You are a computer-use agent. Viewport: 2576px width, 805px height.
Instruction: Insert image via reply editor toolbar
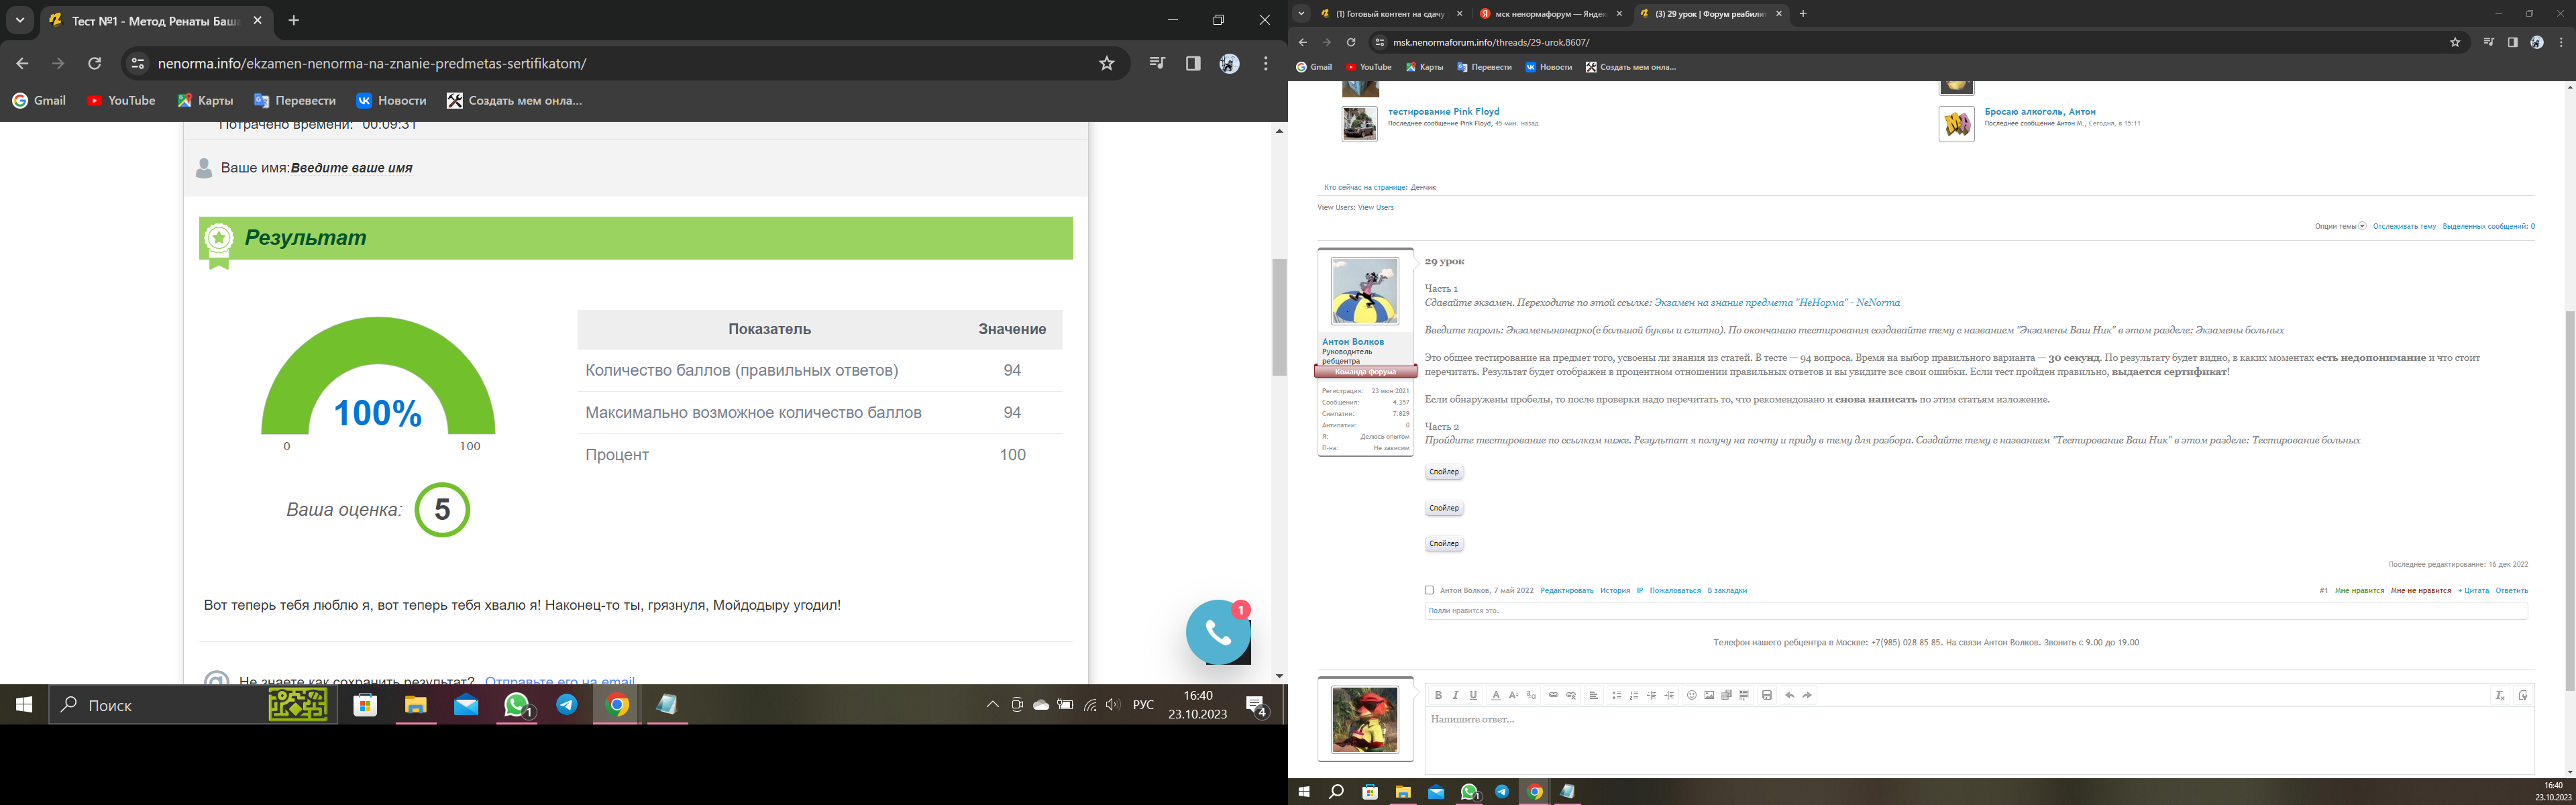[x=1709, y=695]
